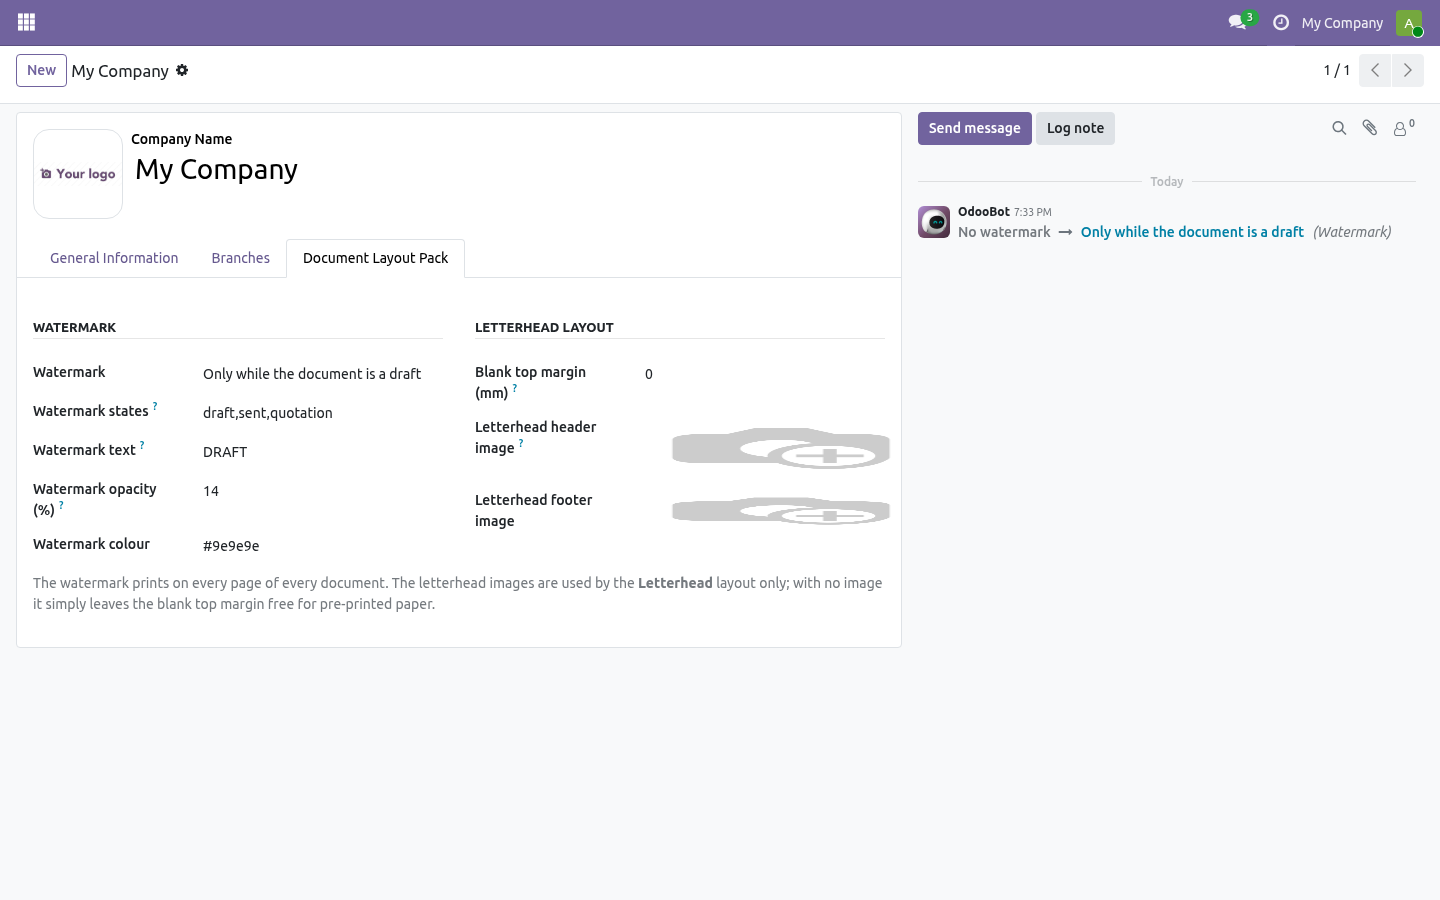Click Log note button
This screenshot has height=900, width=1440.
click(1075, 128)
